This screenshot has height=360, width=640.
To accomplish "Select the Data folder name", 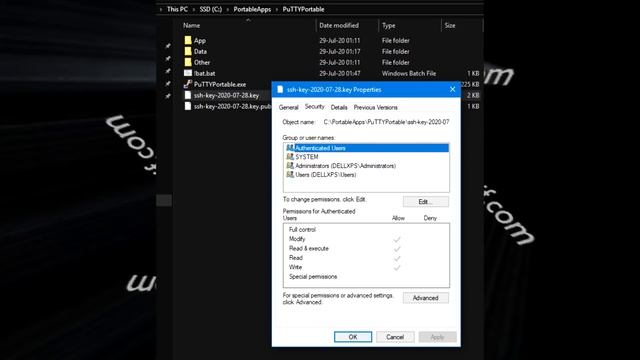I will coord(200,51).
